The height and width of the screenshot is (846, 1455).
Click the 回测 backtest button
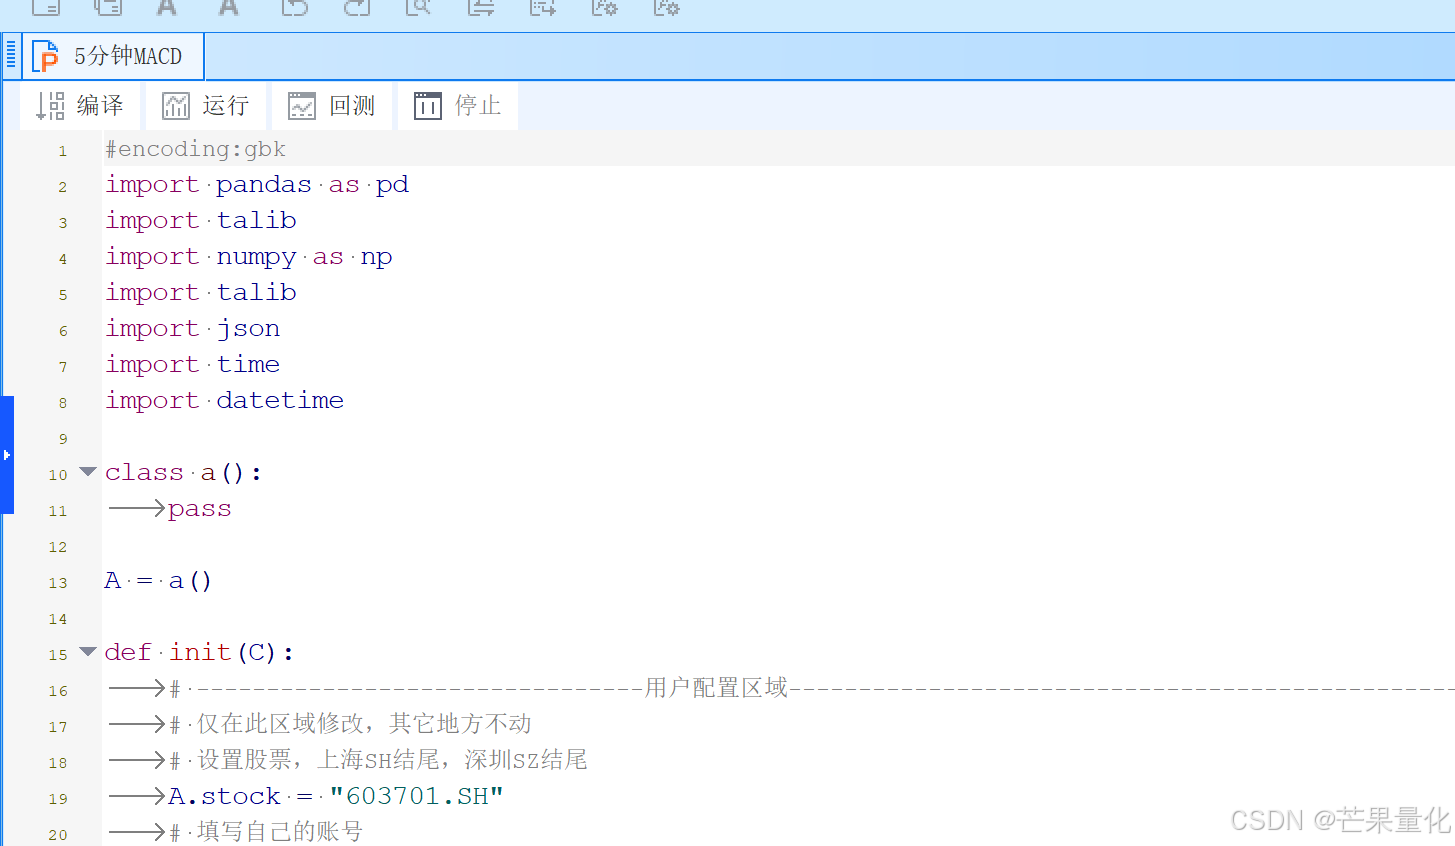pos(332,105)
